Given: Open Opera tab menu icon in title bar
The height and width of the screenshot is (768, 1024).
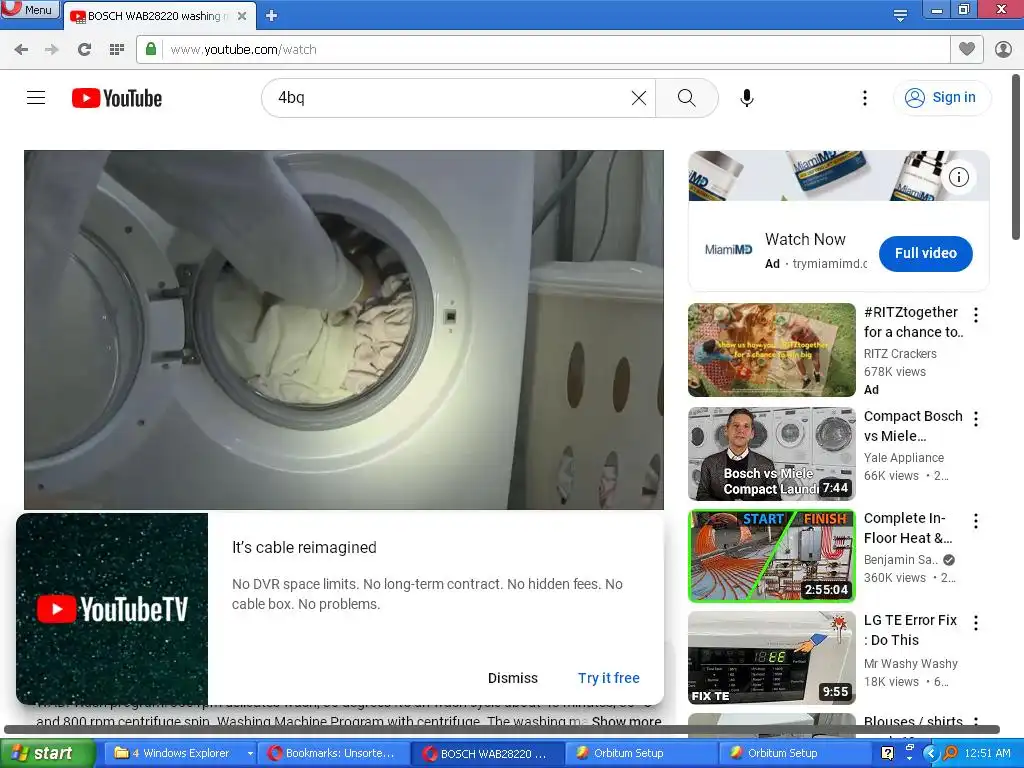Looking at the screenshot, I should [x=900, y=14].
